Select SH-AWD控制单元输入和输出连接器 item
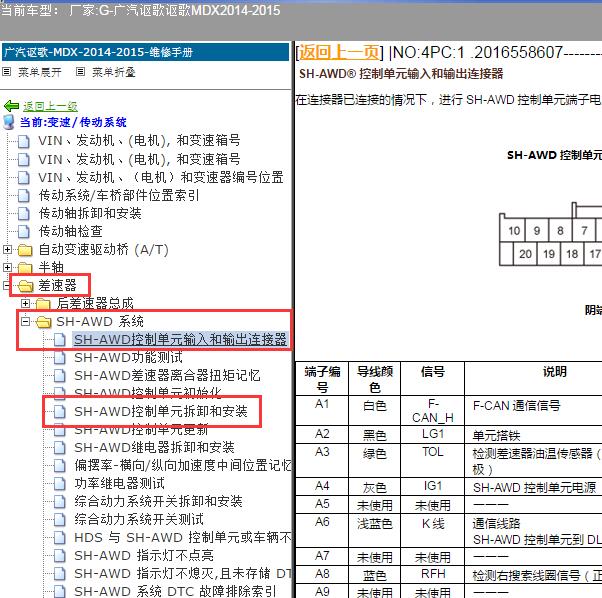This screenshot has width=602, height=598. coord(180,340)
